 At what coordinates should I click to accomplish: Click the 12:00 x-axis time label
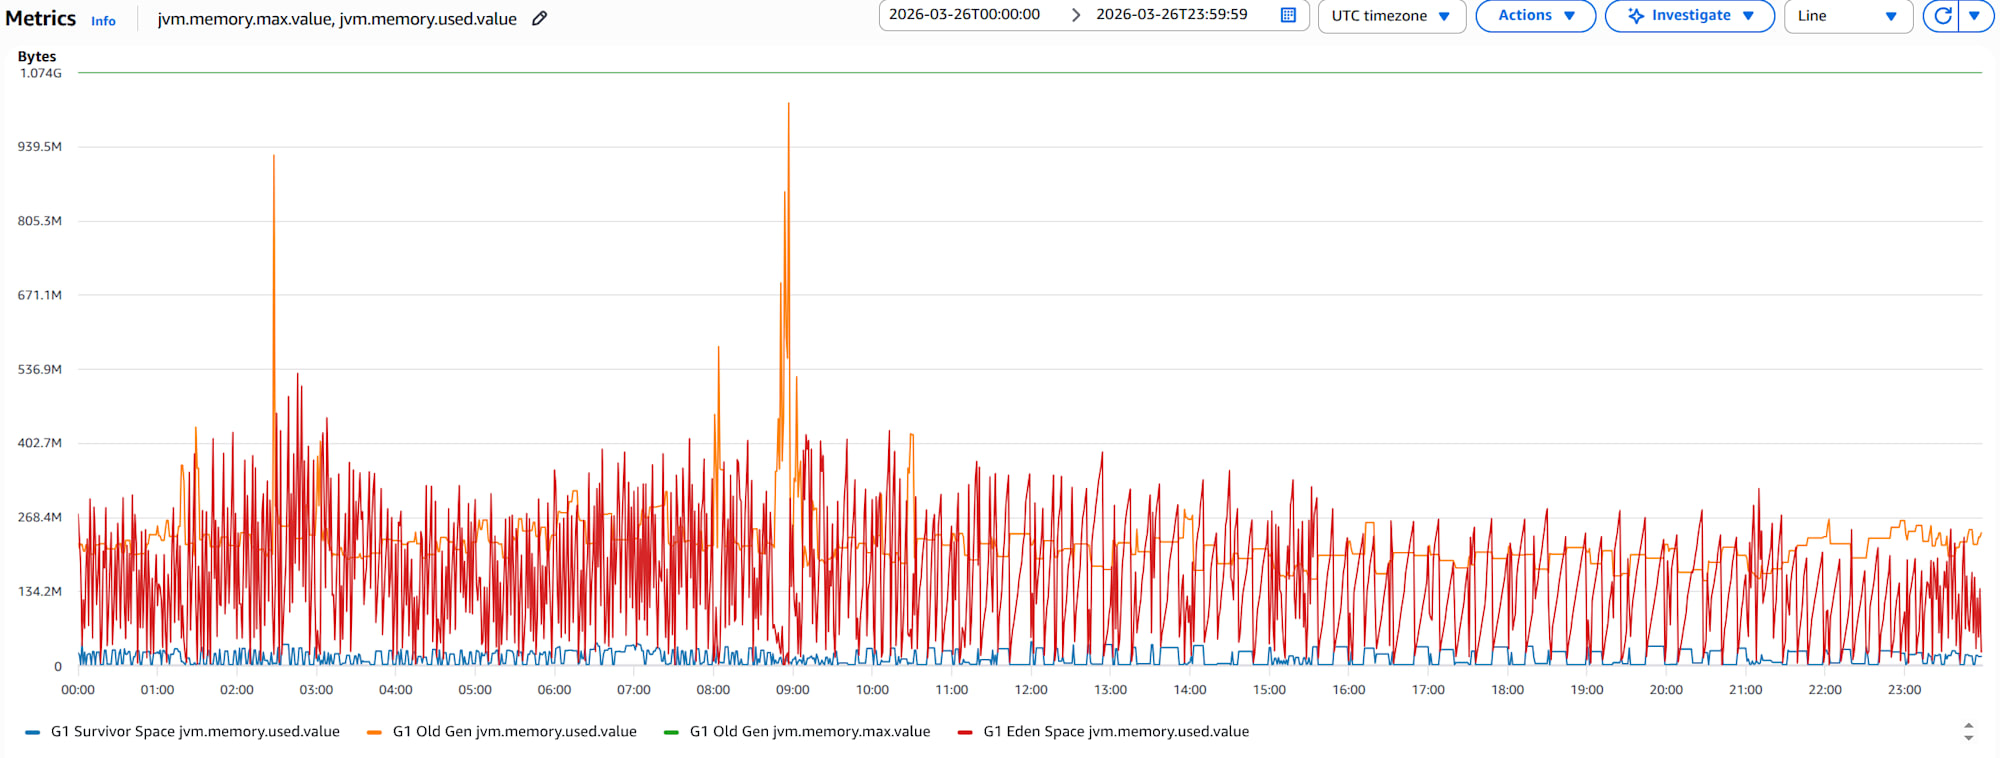coord(1031,690)
